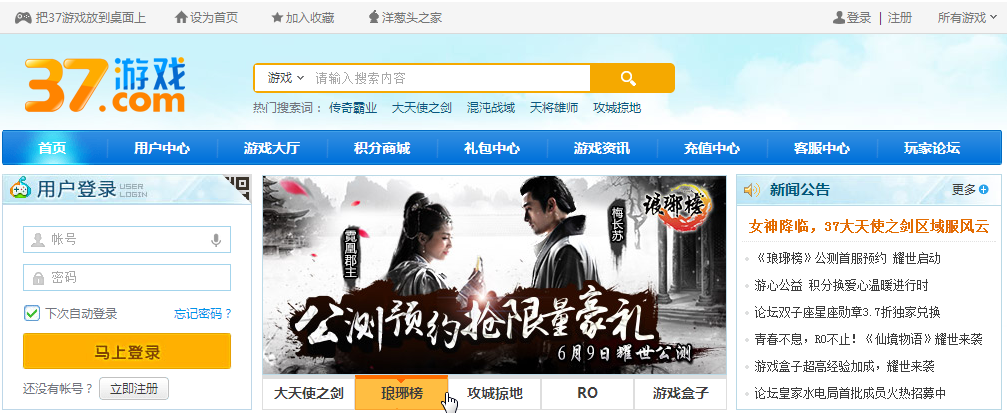Expand the 游戏 search category dropdown
This screenshot has height=413, width=1007.
coord(286,78)
